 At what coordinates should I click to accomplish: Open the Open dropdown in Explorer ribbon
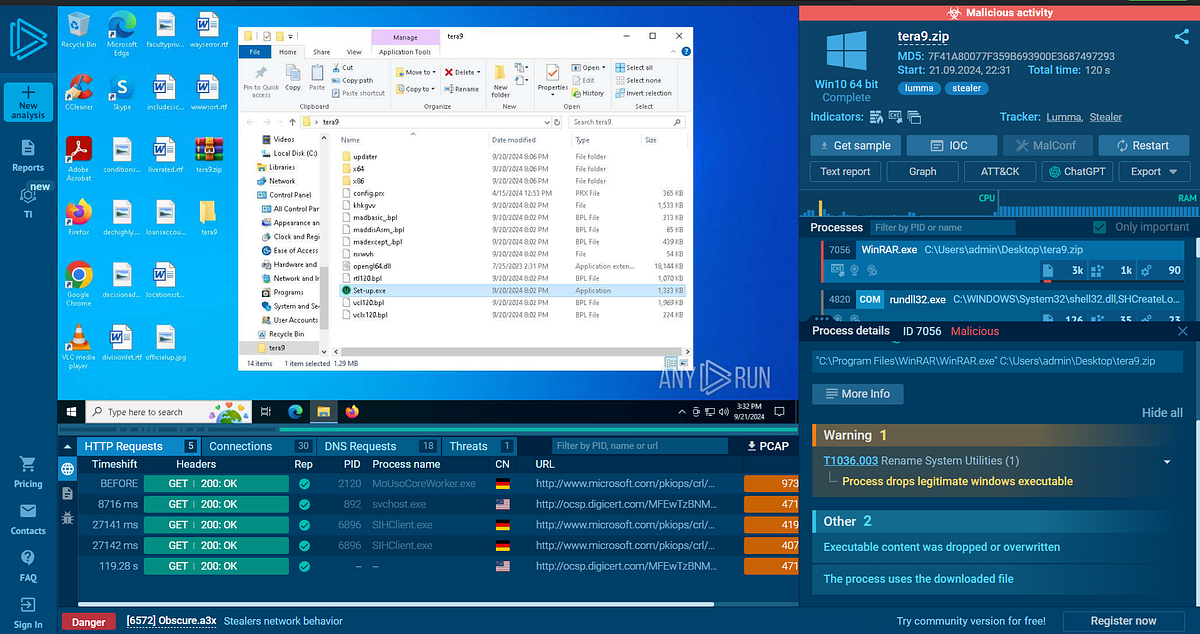click(591, 68)
